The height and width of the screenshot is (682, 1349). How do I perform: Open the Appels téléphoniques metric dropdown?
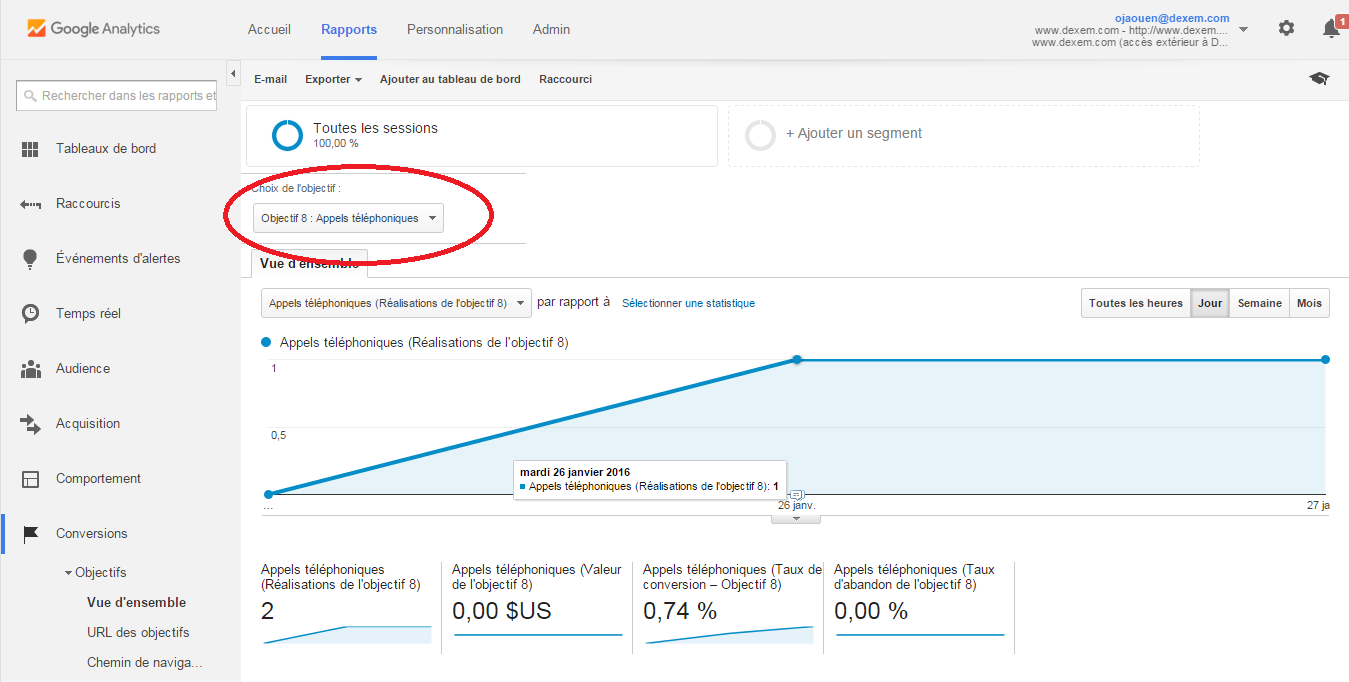(395, 302)
